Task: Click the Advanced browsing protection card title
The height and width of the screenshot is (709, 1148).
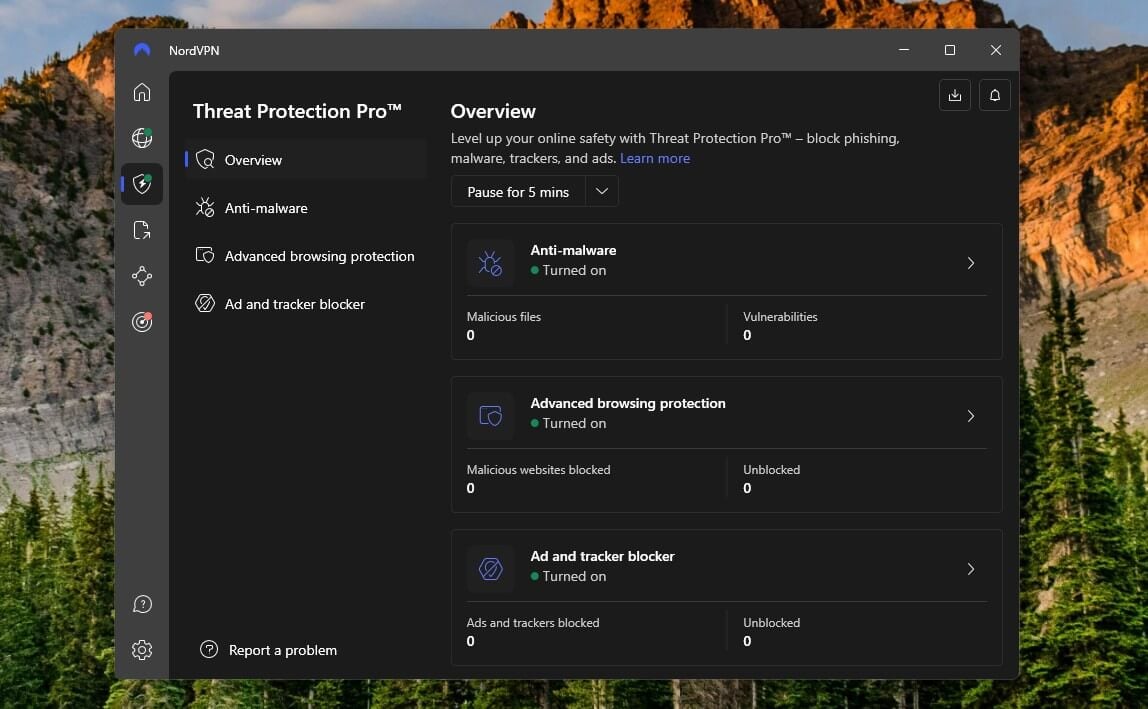Action: click(627, 404)
